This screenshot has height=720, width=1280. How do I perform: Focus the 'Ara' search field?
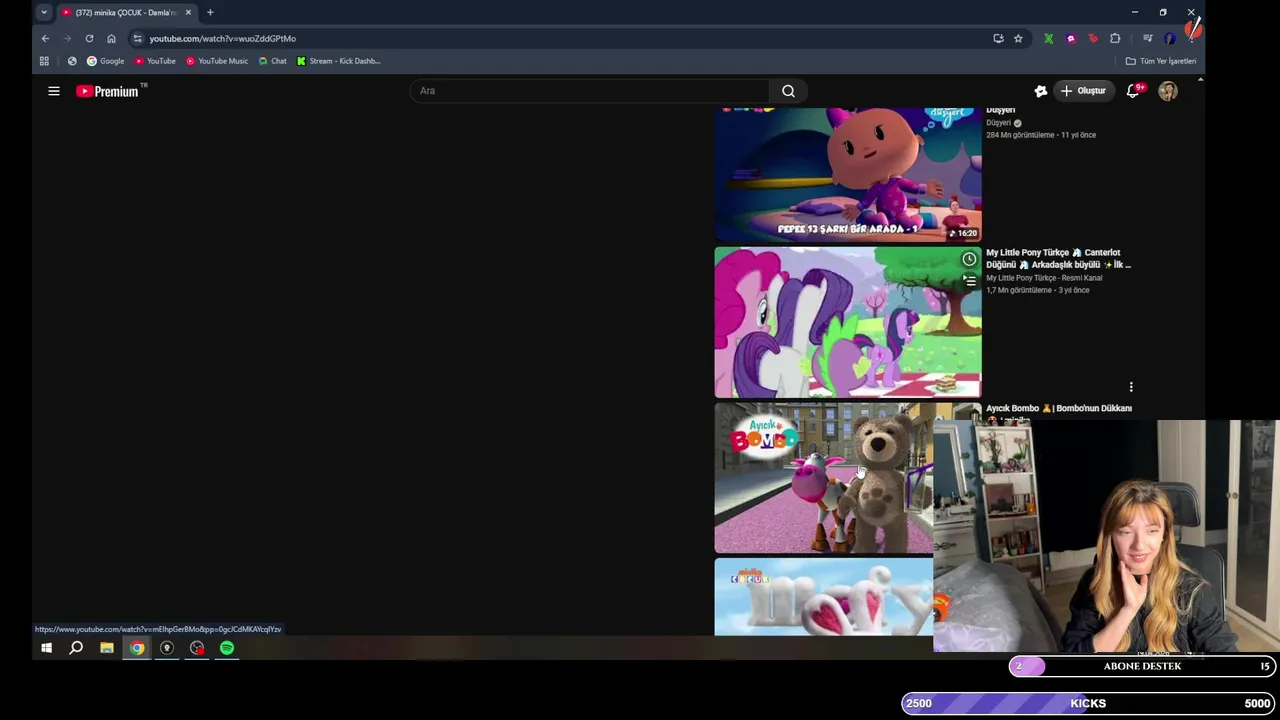pyautogui.click(x=590, y=91)
